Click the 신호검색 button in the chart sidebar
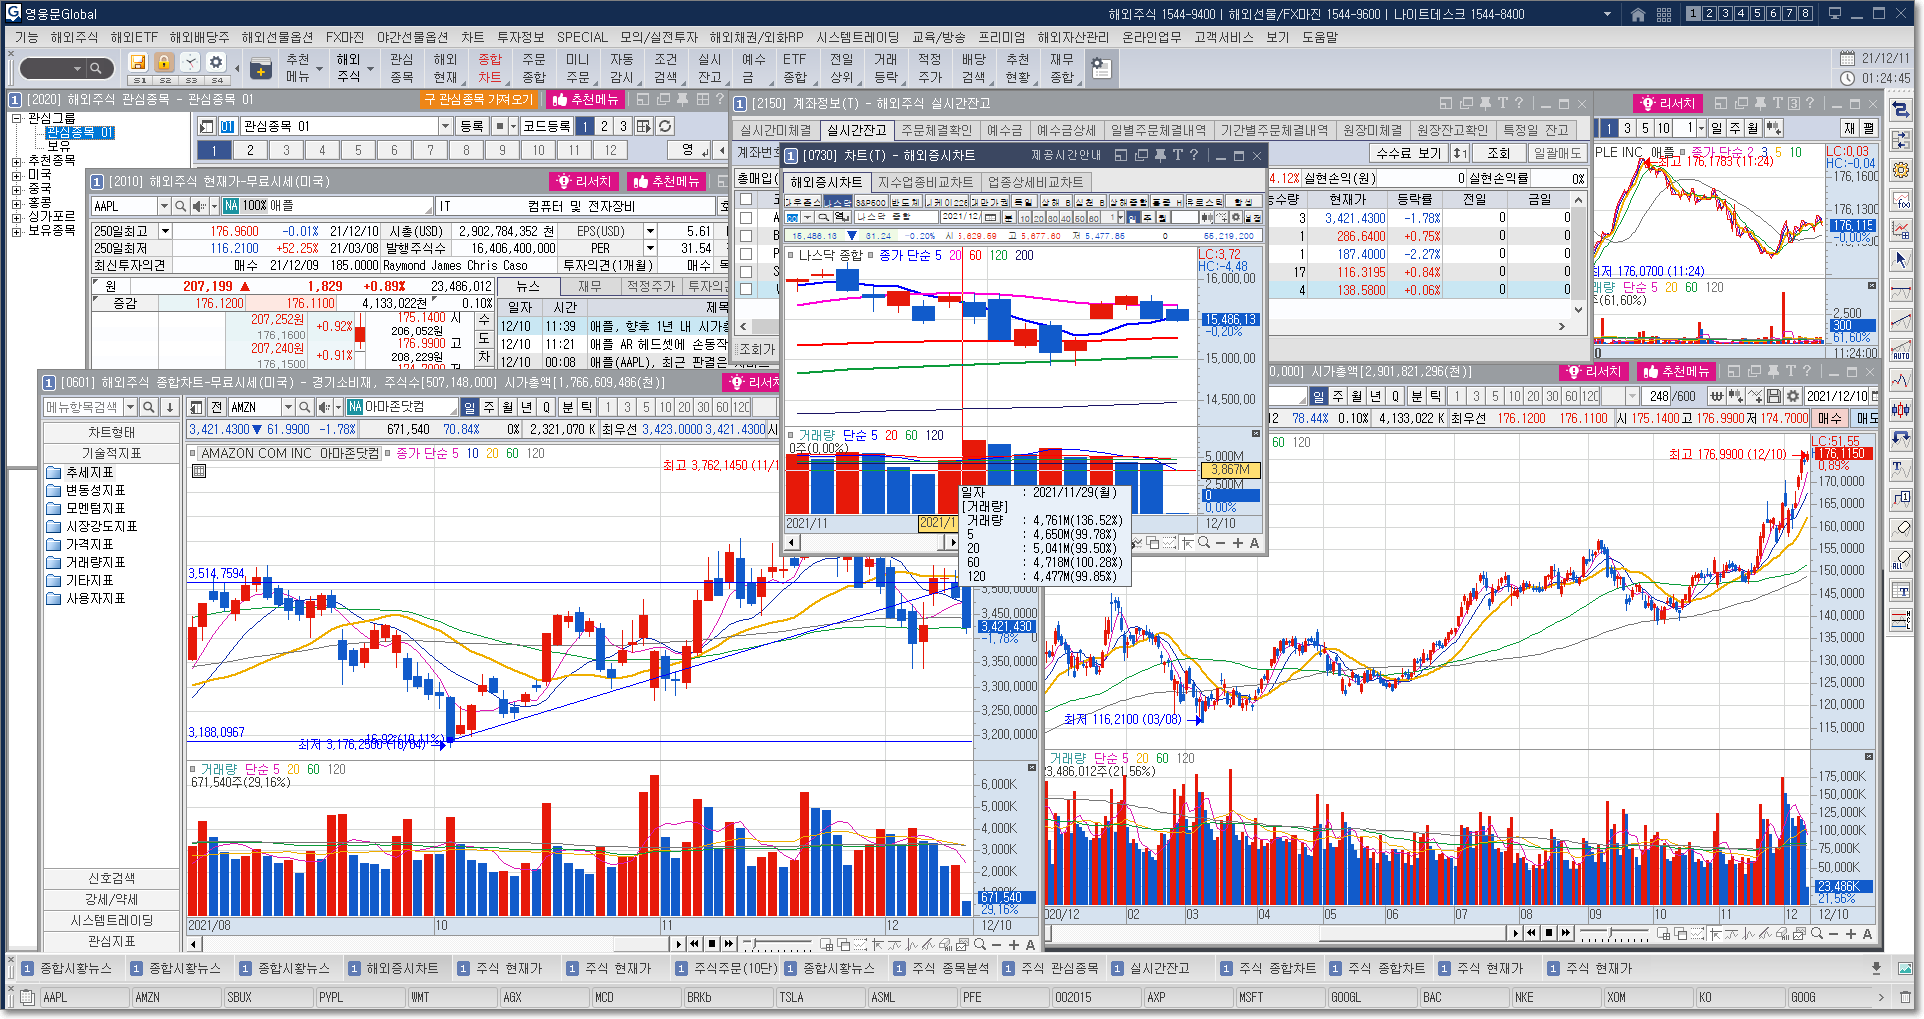This screenshot has height=1019, width=1924. click(x=111, y=878)
